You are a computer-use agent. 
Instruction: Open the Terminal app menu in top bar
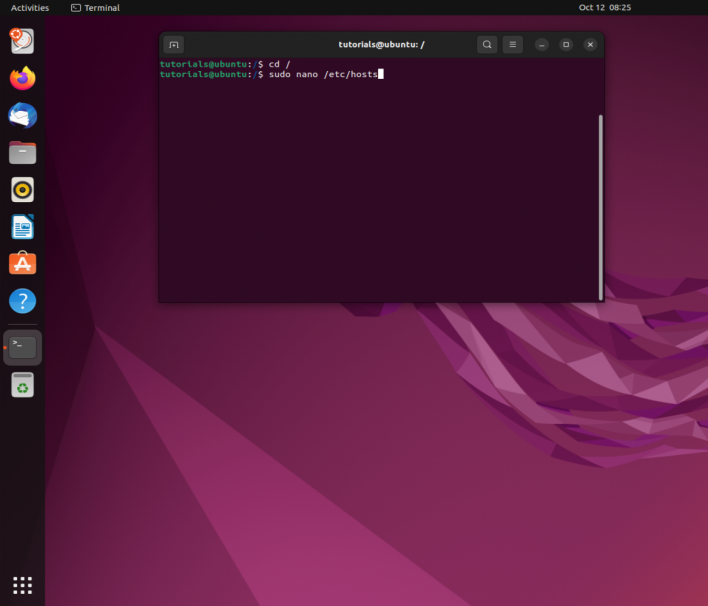coord(95,8)
